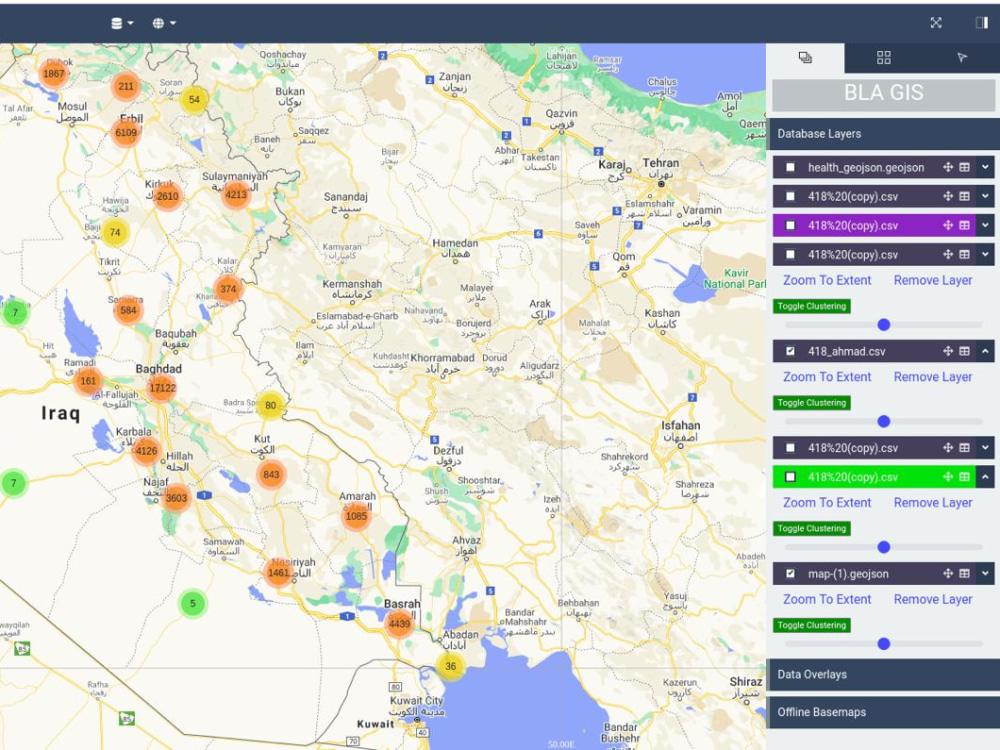Viewport: 1000px width, 750px height.
Task: Expand the Data Overlays section
Action: pos(883,674)
